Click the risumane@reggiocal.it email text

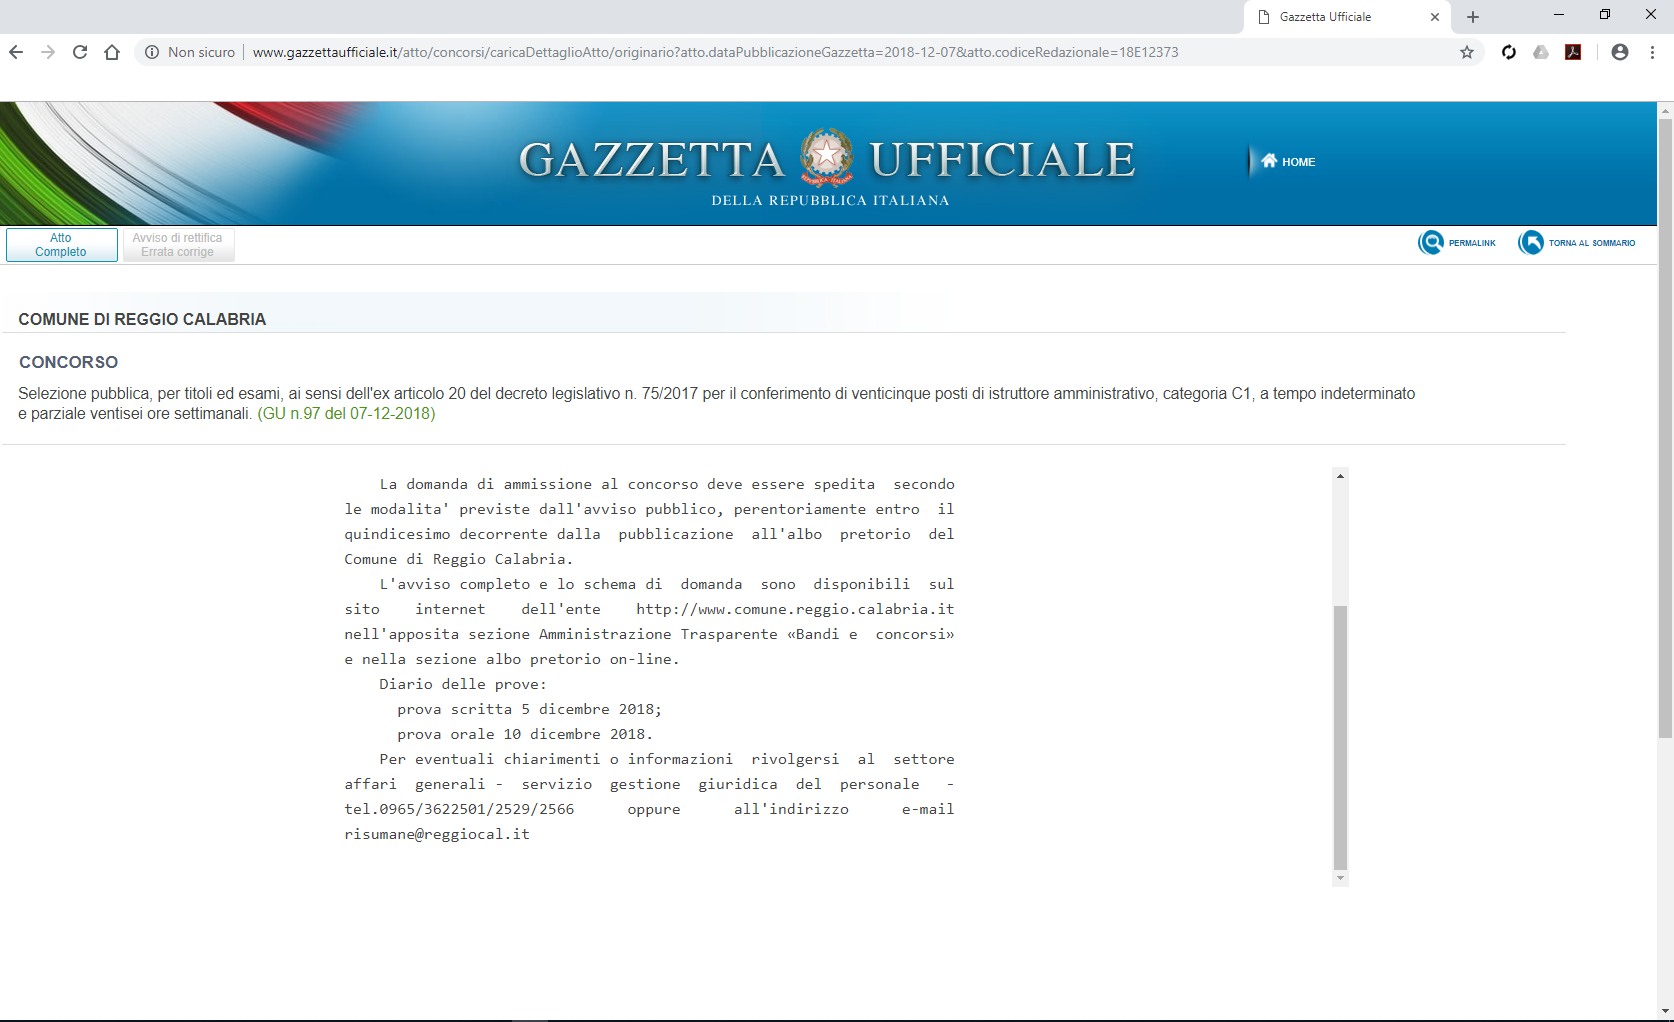click(x=437, y=834)
